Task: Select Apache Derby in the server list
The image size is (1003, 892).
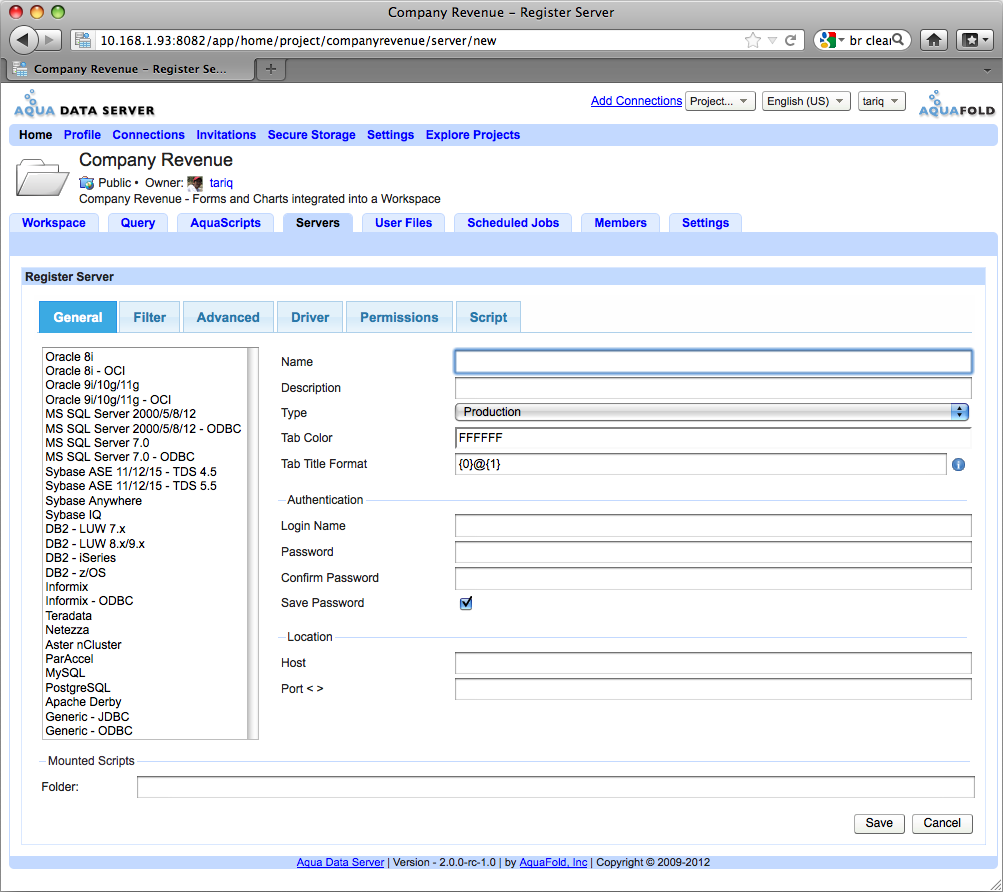Action: tap(83, 702)
